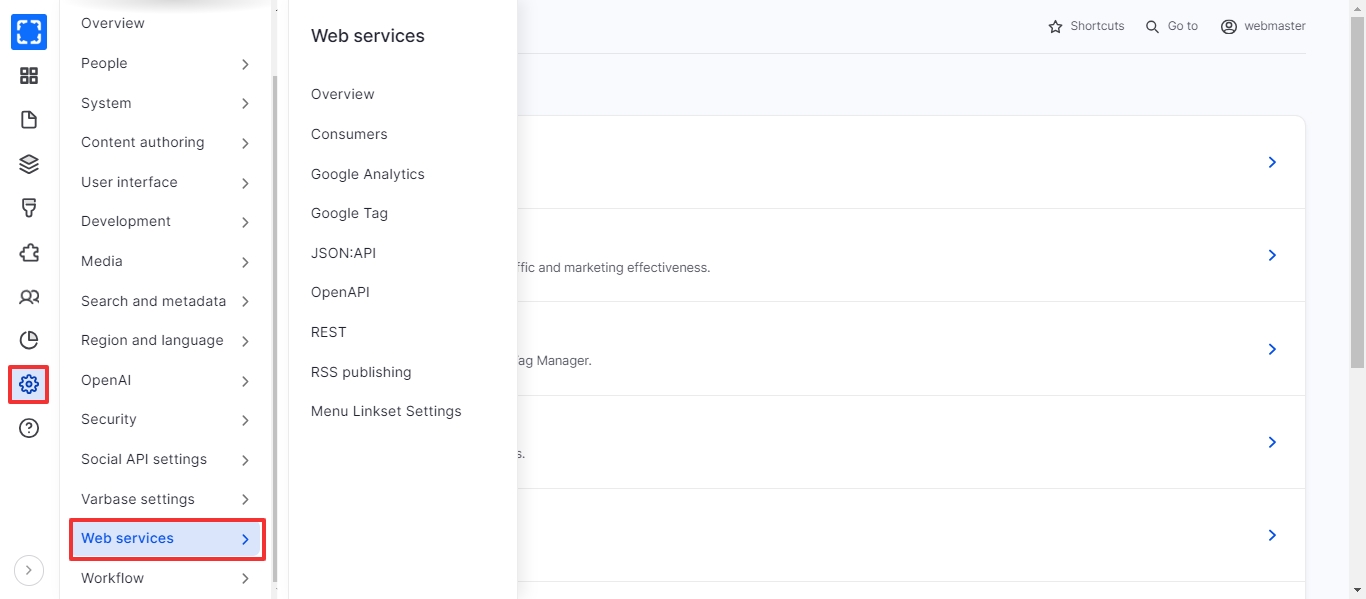Open the Content page icon in sidebar

(x=29, y=120)
